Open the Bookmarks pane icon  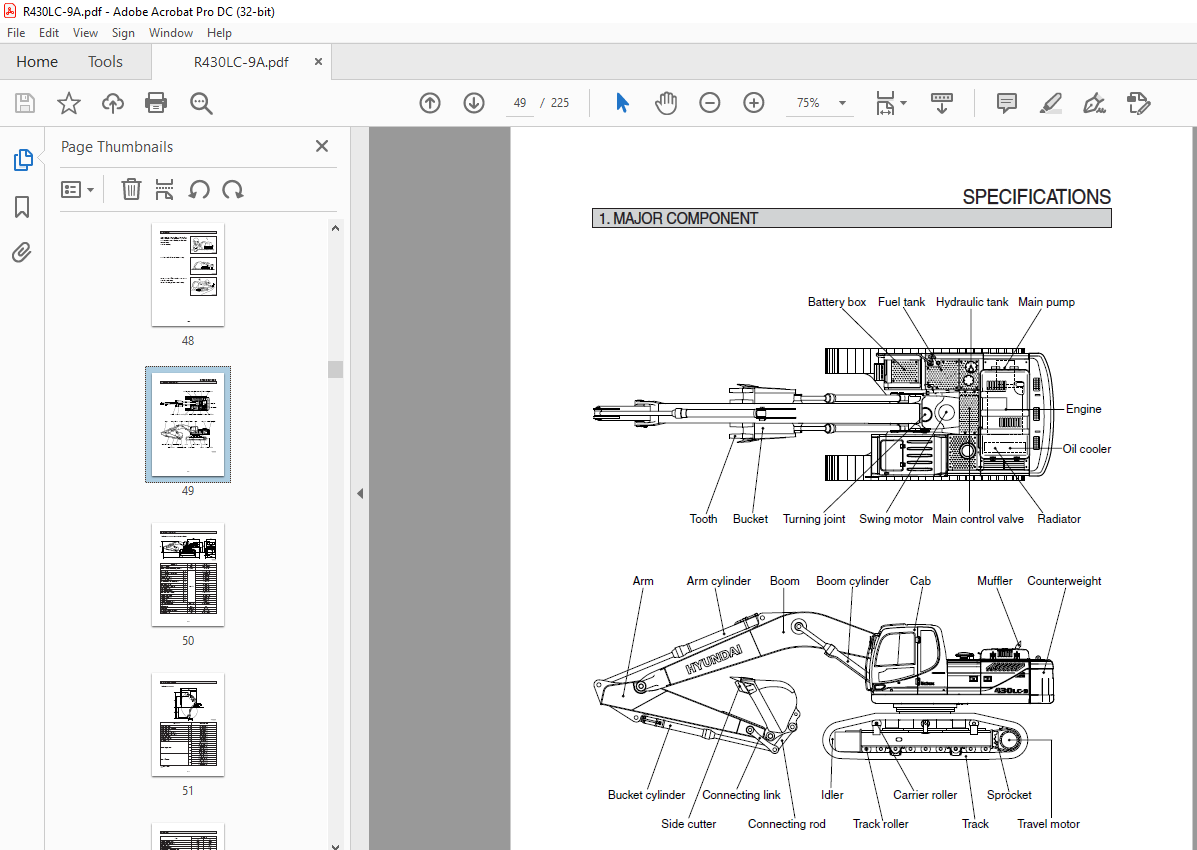[22, 206]
